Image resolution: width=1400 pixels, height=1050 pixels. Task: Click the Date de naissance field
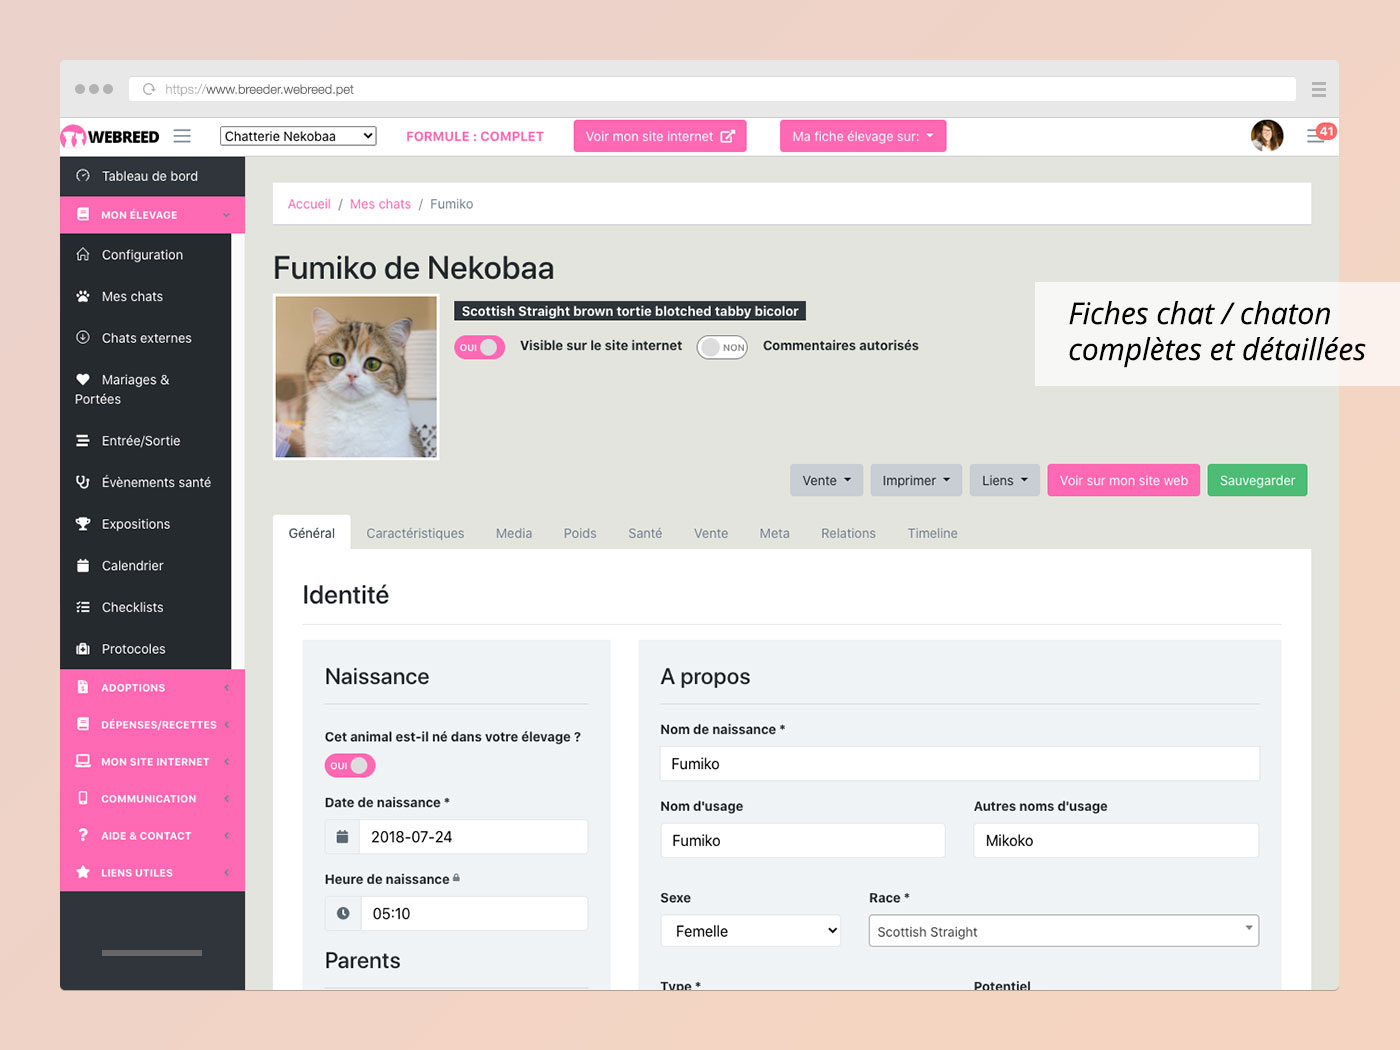click(x=473, y=837)
